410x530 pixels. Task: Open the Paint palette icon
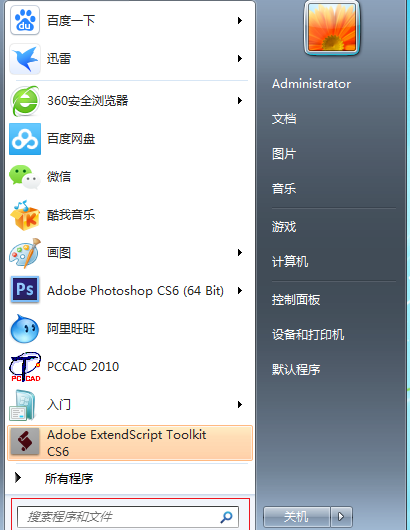coord(25,253)
